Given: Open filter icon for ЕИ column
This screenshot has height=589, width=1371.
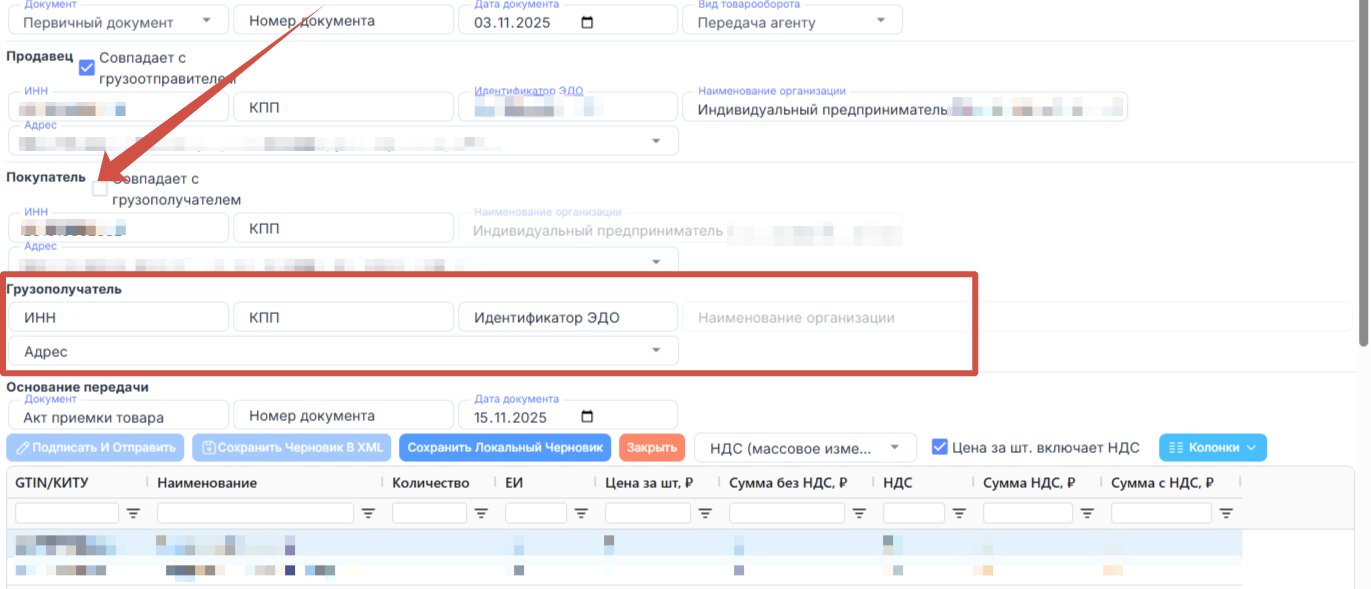Looking at the screenshot, I should 581,513.
